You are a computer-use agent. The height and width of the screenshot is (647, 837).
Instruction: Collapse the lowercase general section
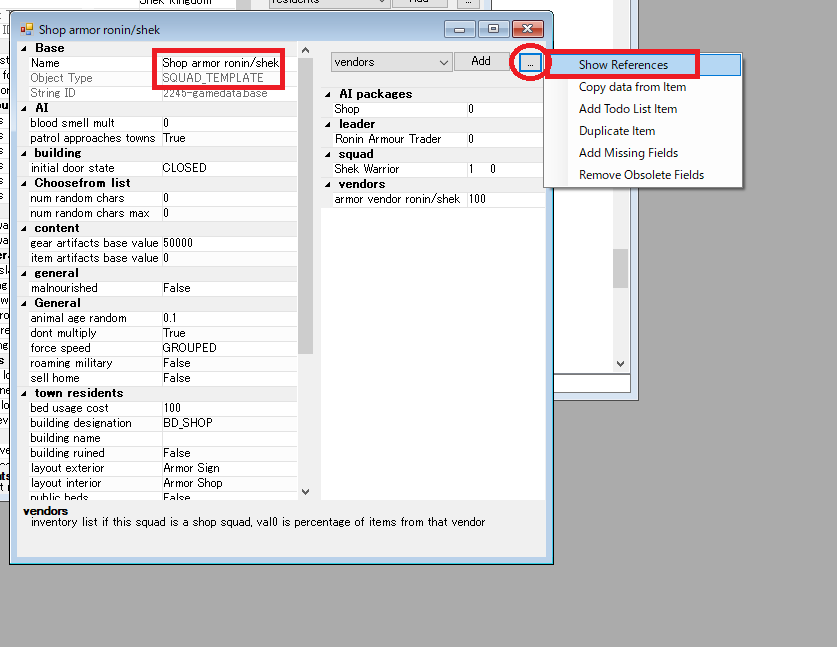pyautogui.click(x=24, y=273)
